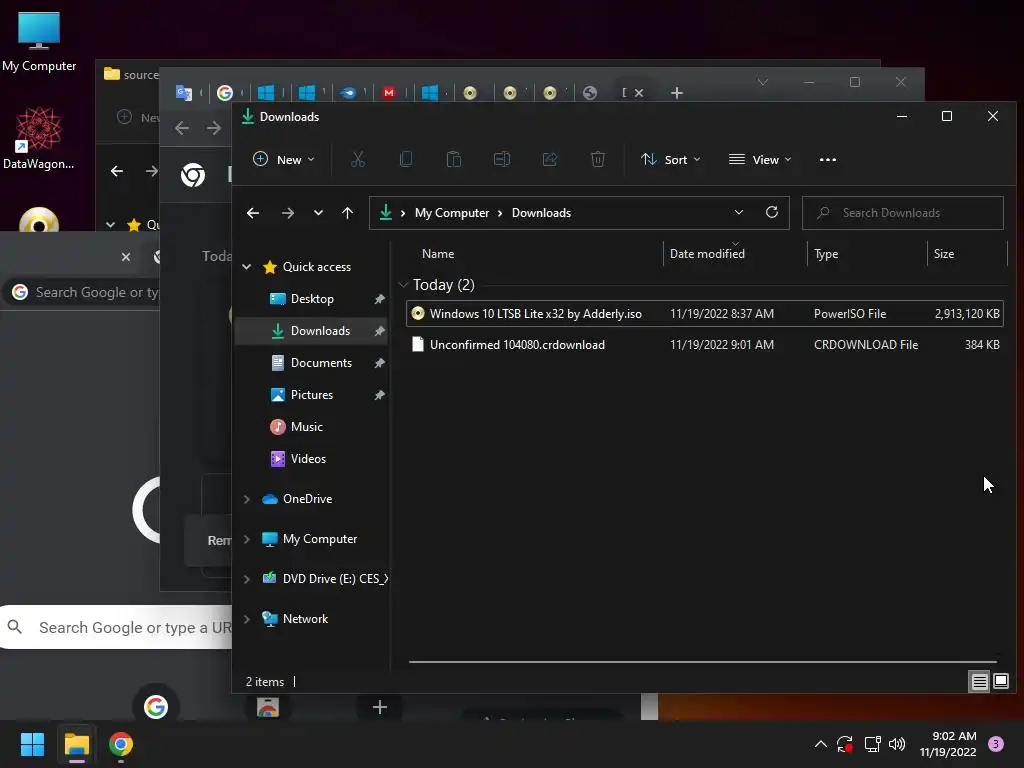Click the Rename icon in toolbar
Image resolution: width=1024 pixels, height=768 pixels.
[502, 159]
